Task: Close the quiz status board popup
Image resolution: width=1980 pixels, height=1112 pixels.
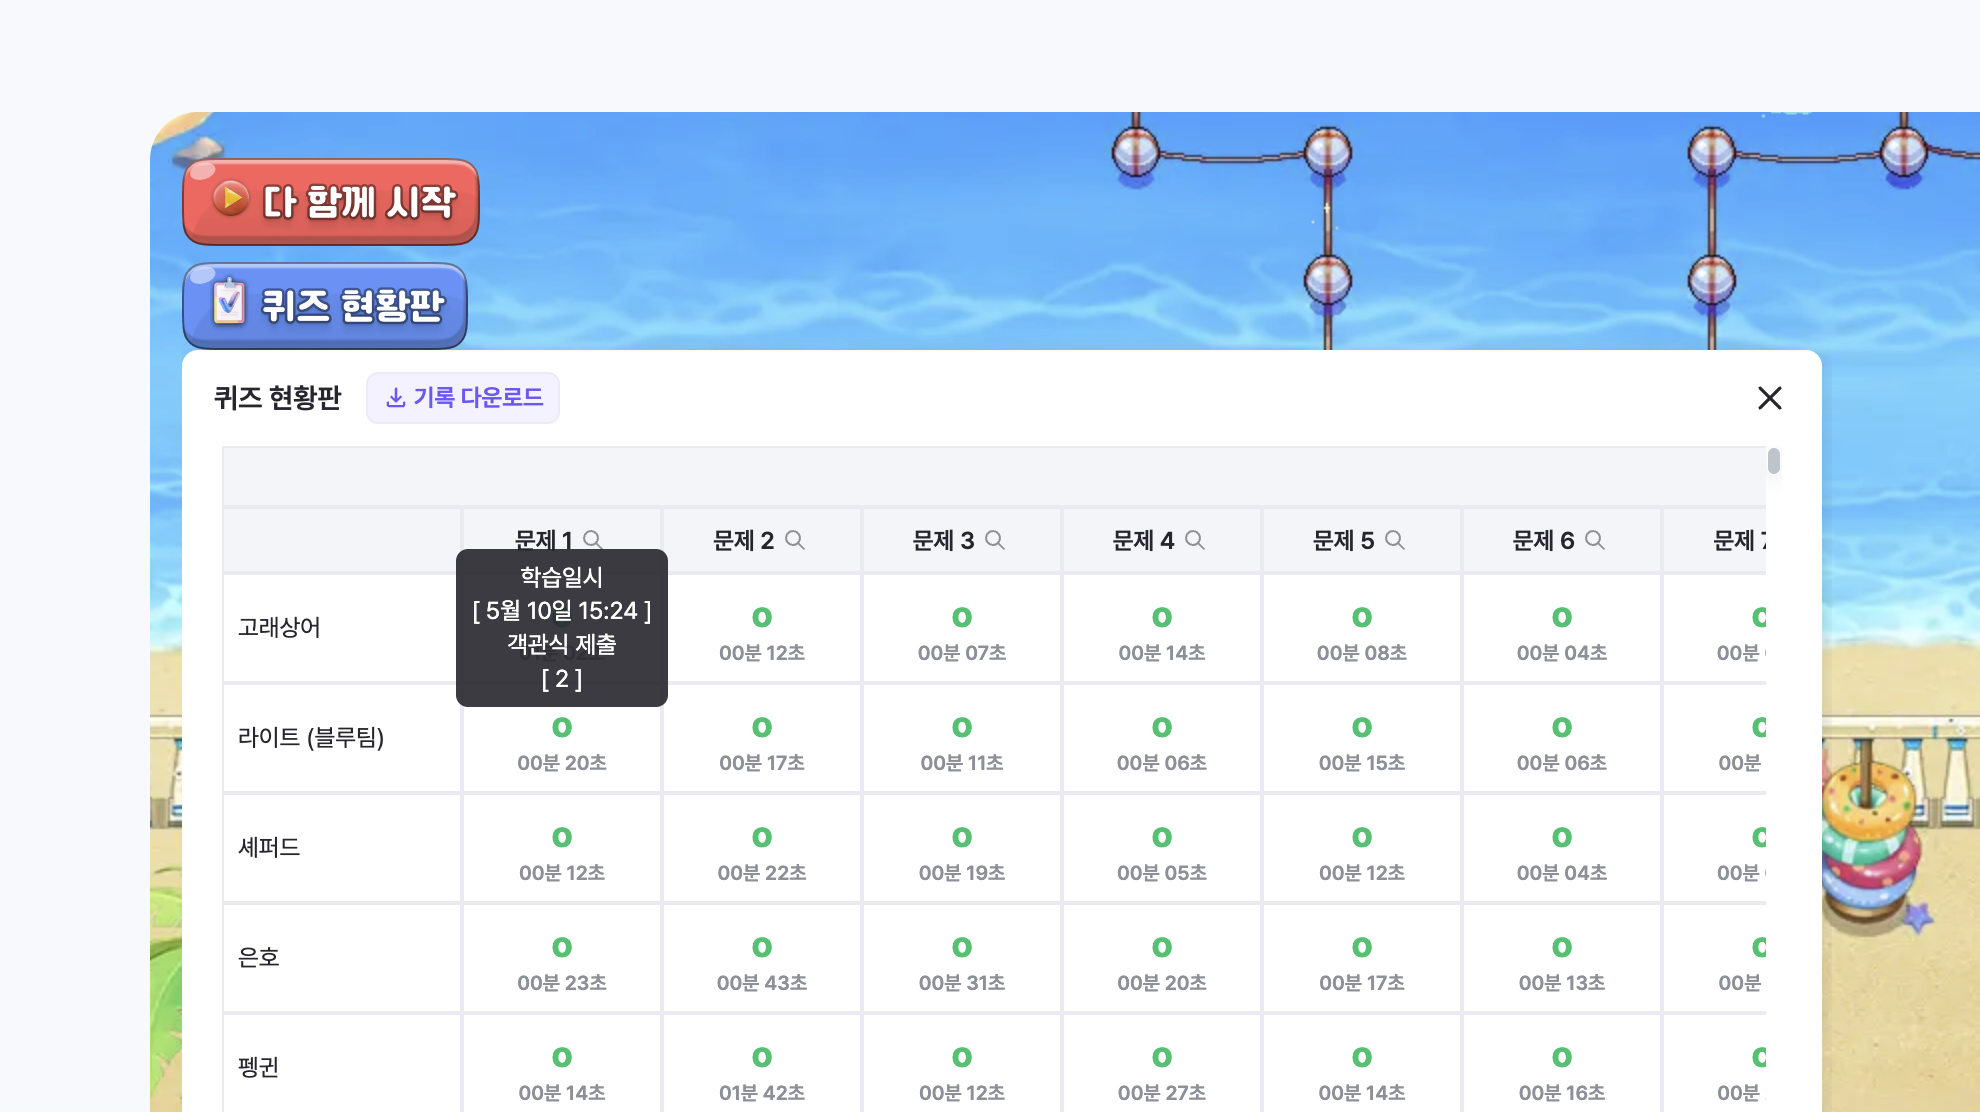Action: (x=1770, y=398)
